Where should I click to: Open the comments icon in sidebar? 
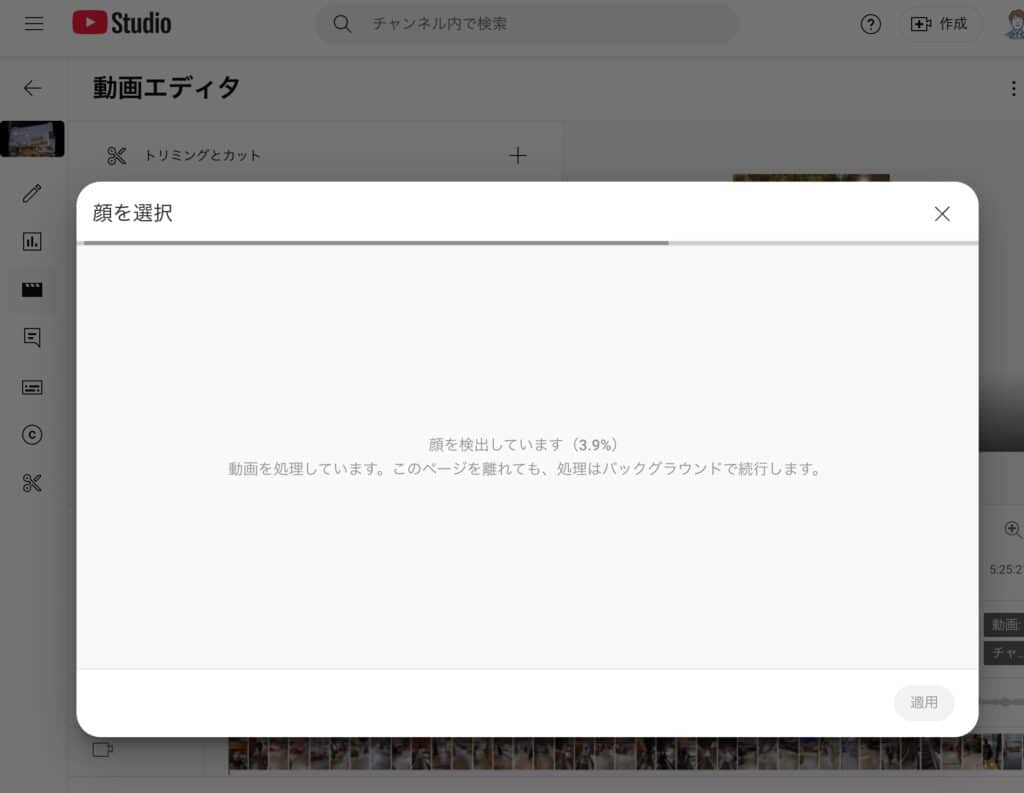[x=32, y=338]
